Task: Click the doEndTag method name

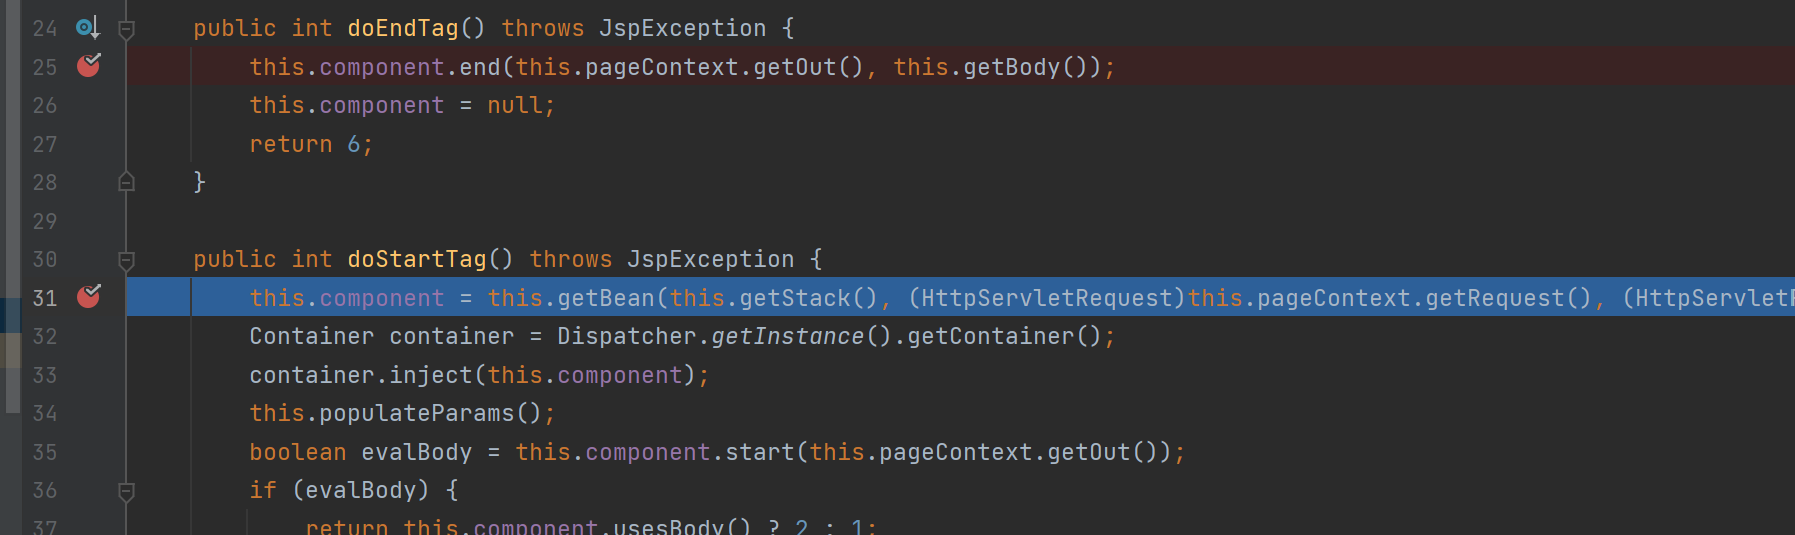Action: pos(403,28)
